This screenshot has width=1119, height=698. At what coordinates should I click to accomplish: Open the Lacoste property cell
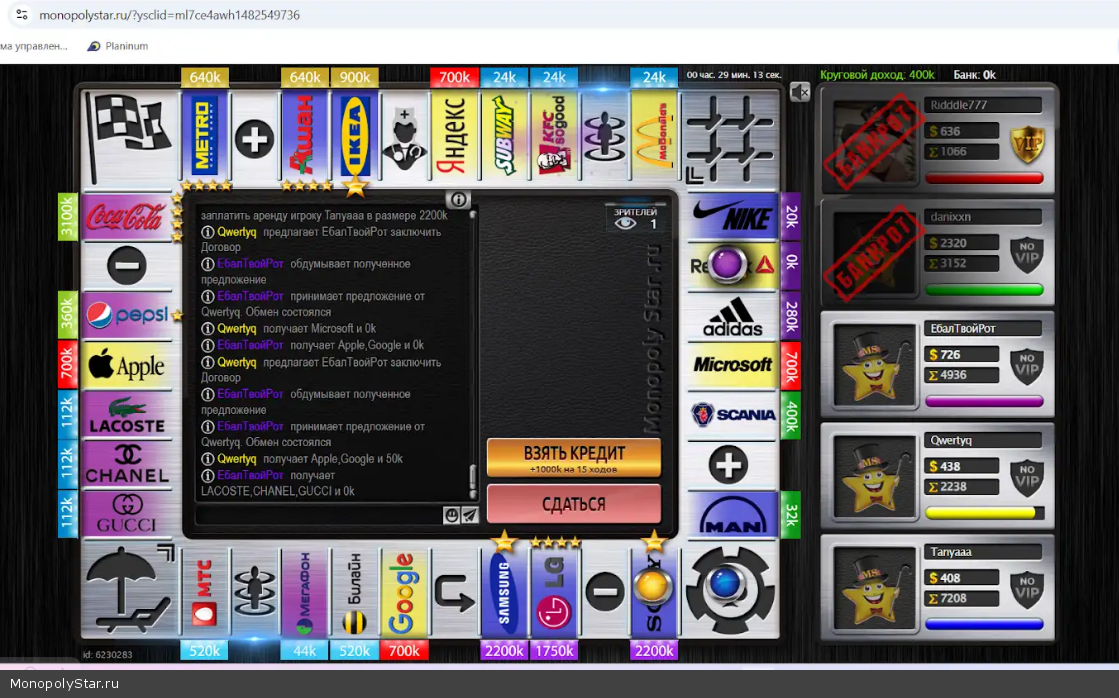pyautogui.click(x=126, y=415)
